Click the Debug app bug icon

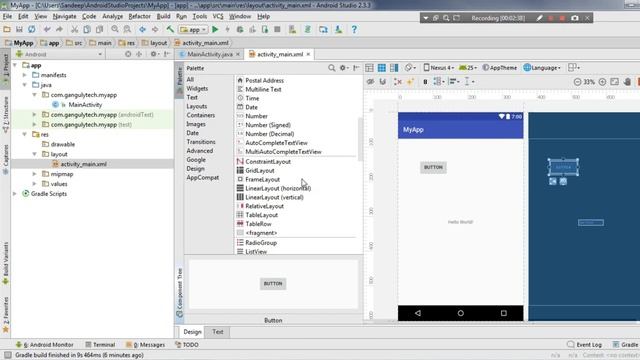tap(240, 29)
